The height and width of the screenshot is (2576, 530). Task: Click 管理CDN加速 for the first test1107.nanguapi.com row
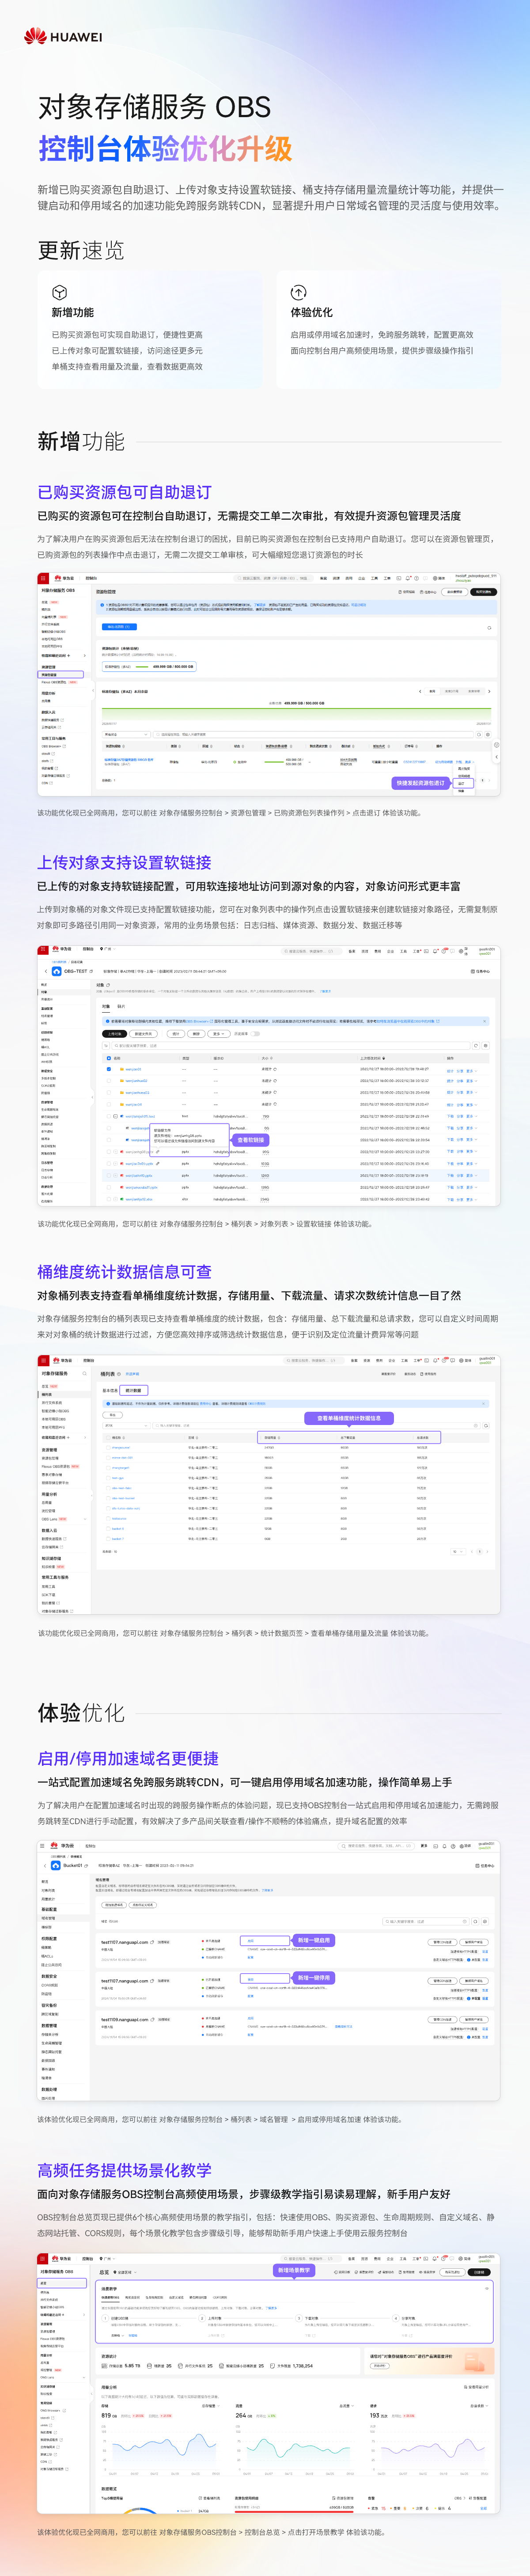(x=443, y=1942)
